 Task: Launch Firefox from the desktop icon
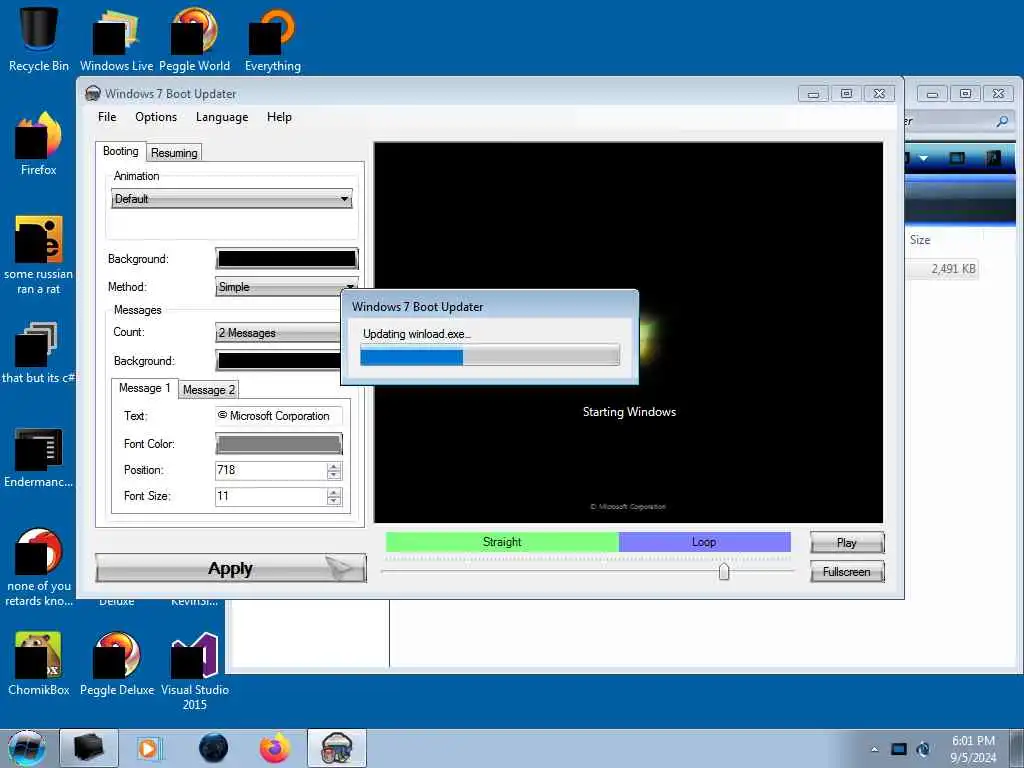[39, 144]
